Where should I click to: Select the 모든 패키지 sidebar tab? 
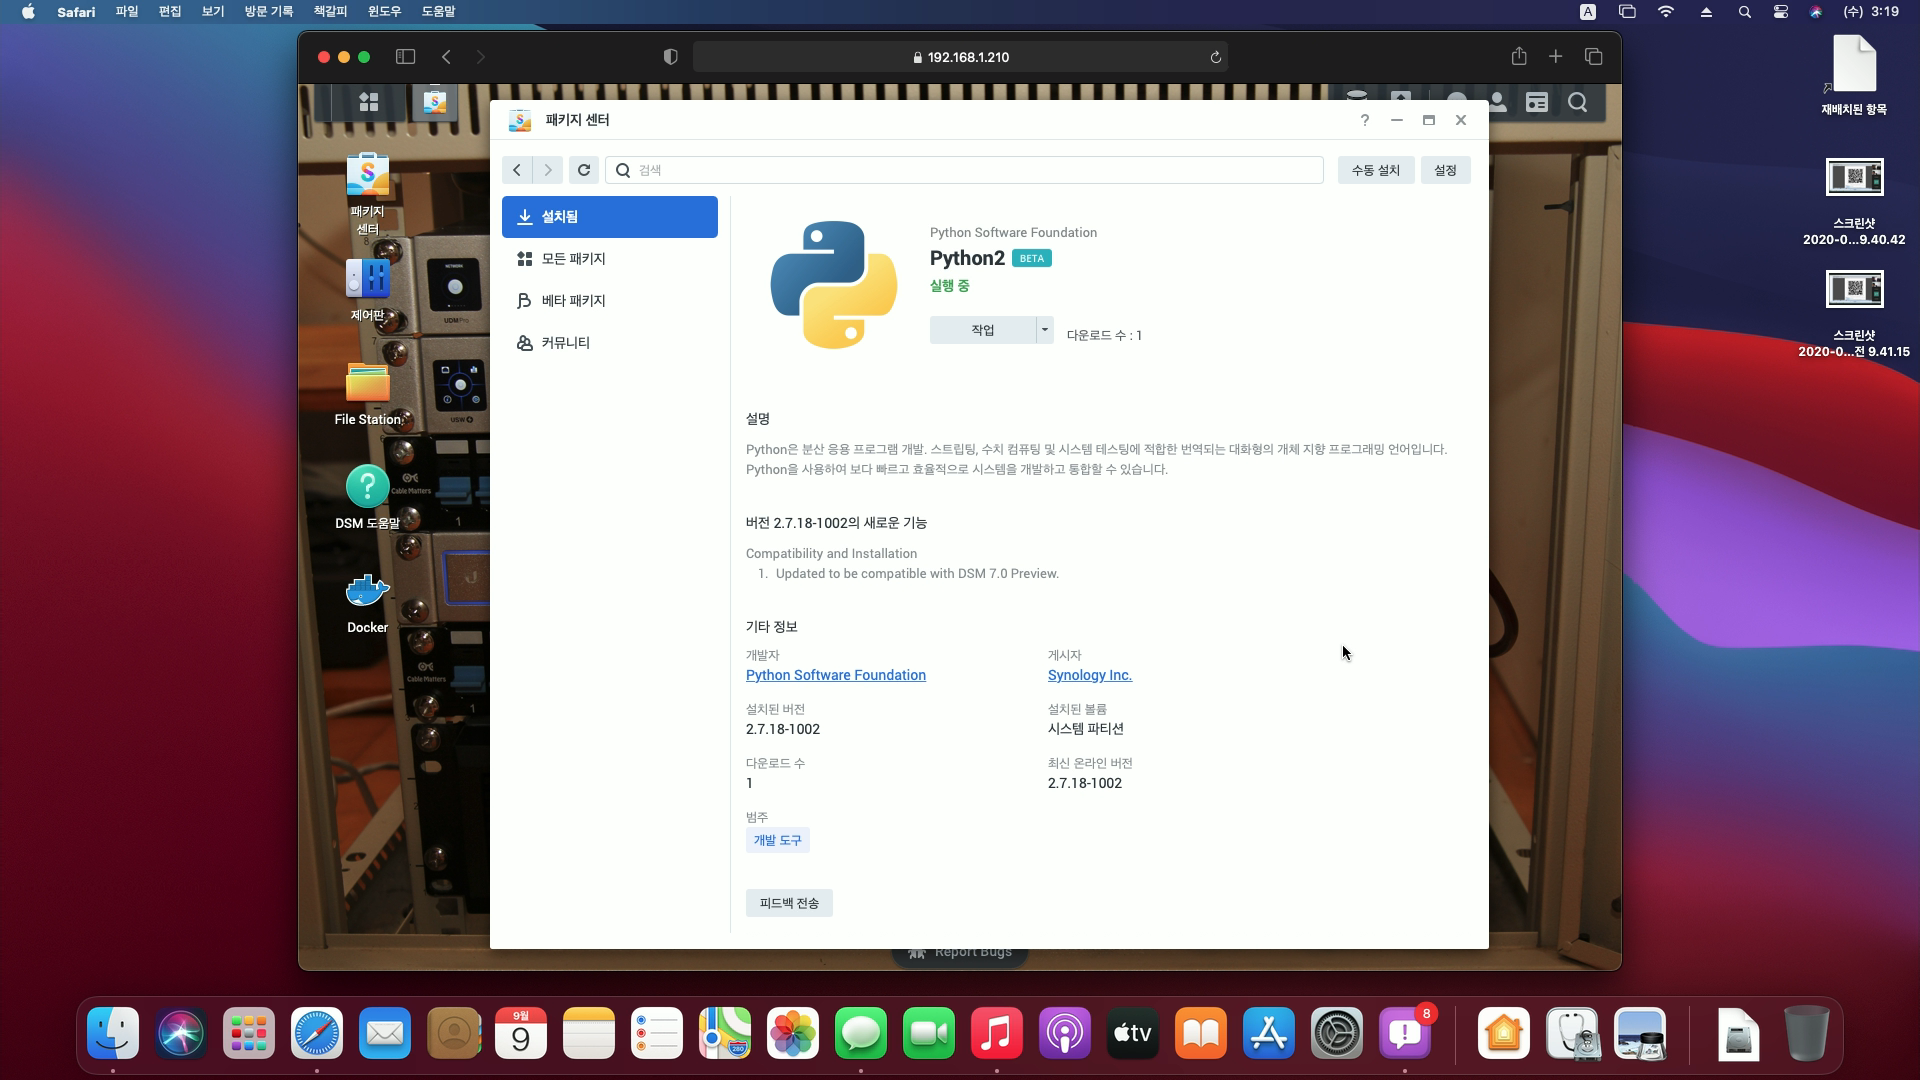click(573, 259)
